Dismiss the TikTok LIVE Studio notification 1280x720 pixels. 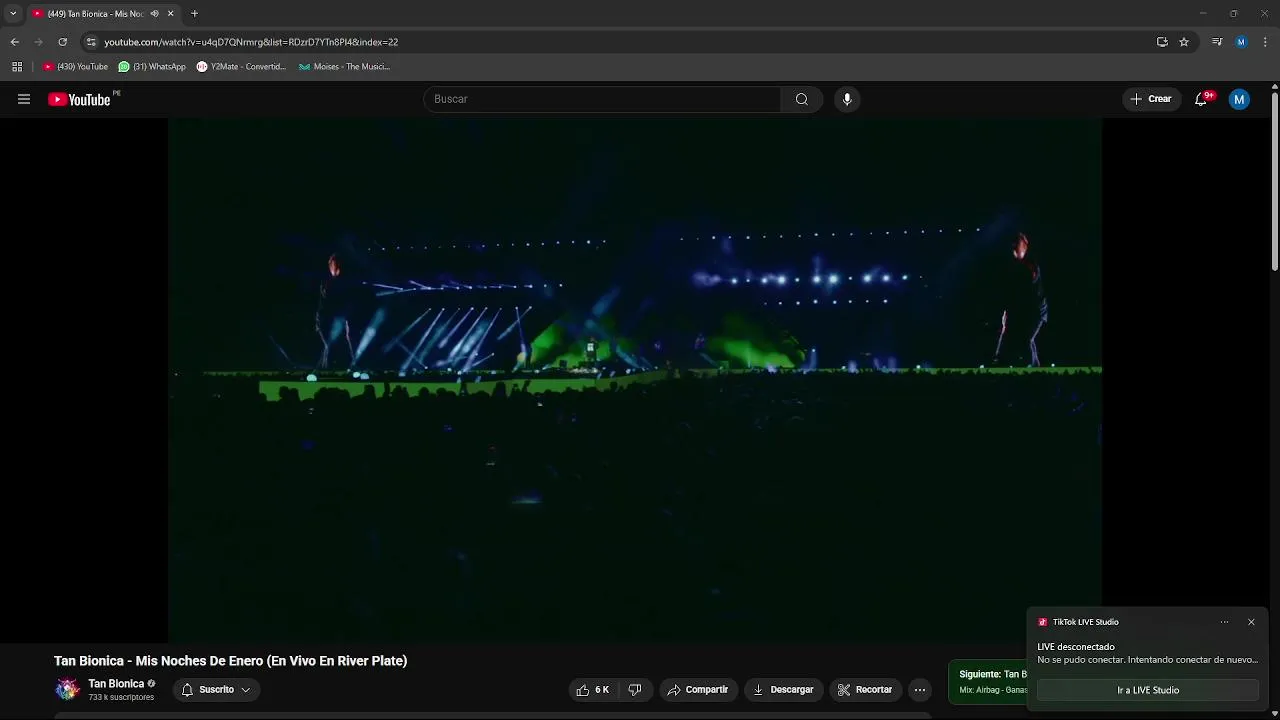(1251, 622)
